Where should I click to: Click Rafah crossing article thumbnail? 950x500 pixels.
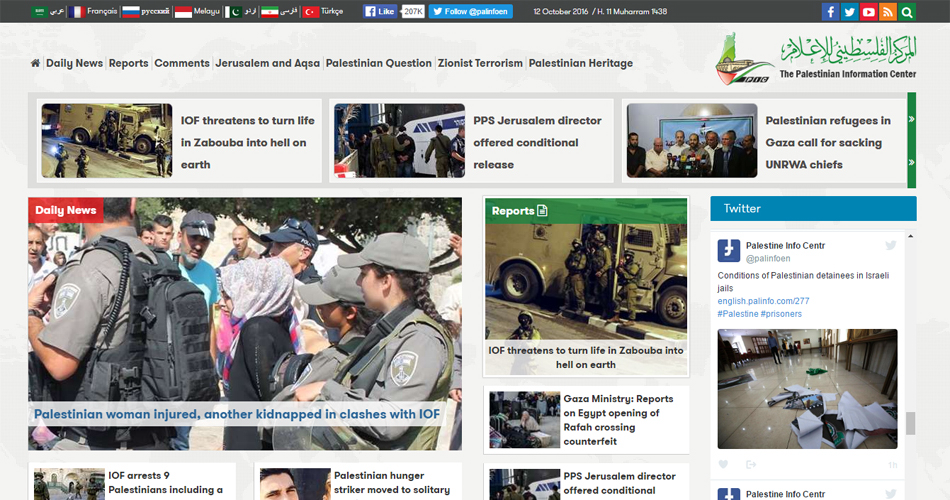pyautogui.click(x=525, y=420)
